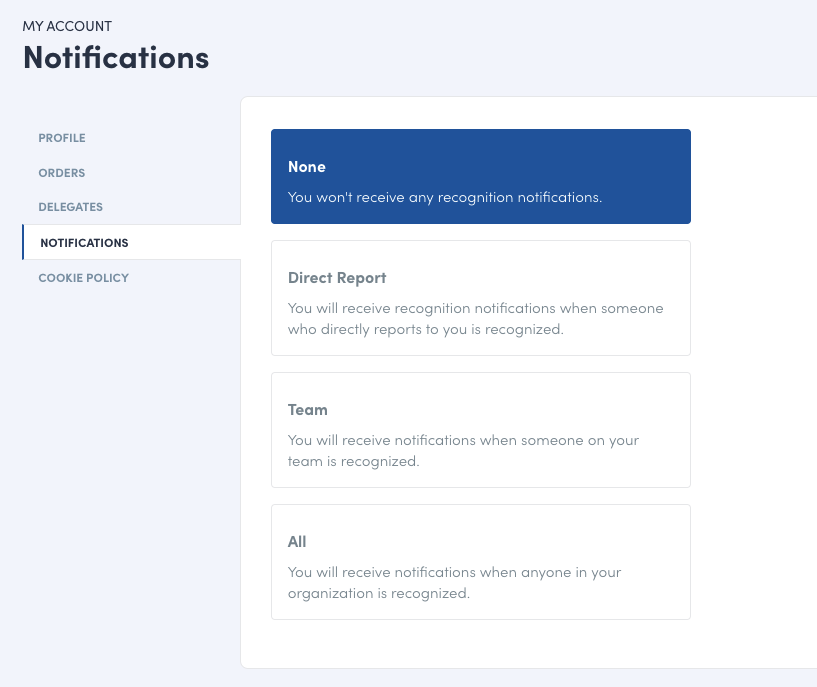Click the description mentioning someone on your team
817x687 pixels.
463,450
